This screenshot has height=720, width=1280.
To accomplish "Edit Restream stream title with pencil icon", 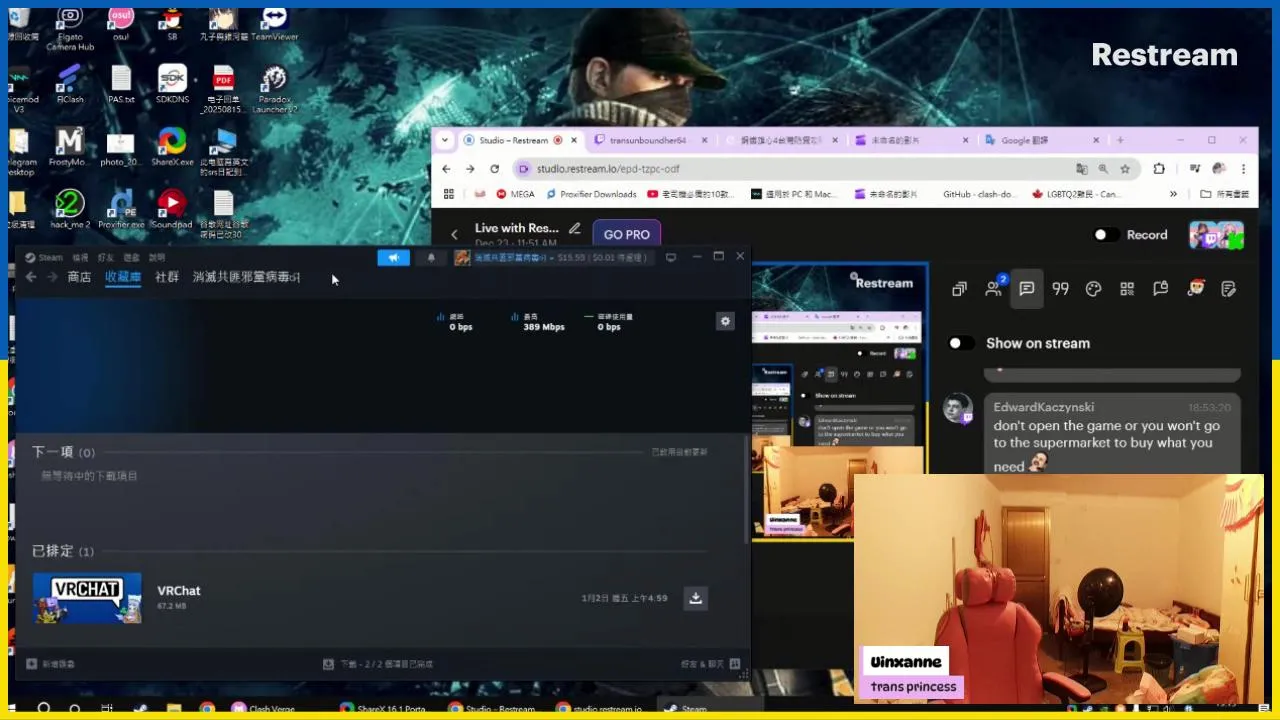I will click(575, 229).
